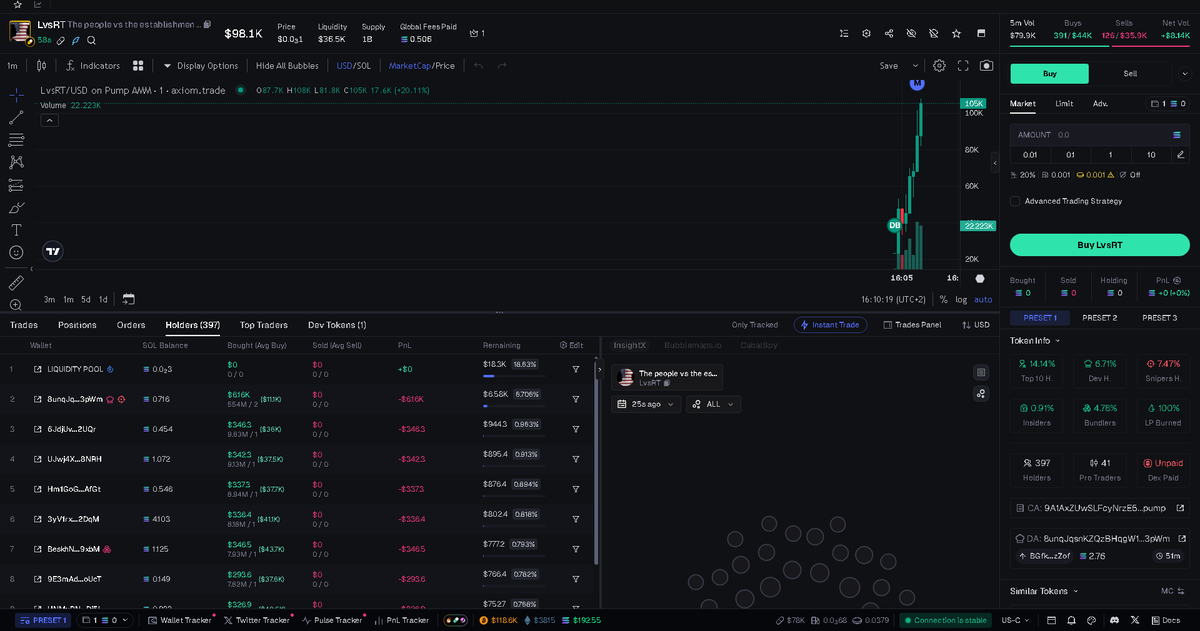Open the emoji sticker tool
Screen dimensions: 1200x631
click(x=16, y=252)
